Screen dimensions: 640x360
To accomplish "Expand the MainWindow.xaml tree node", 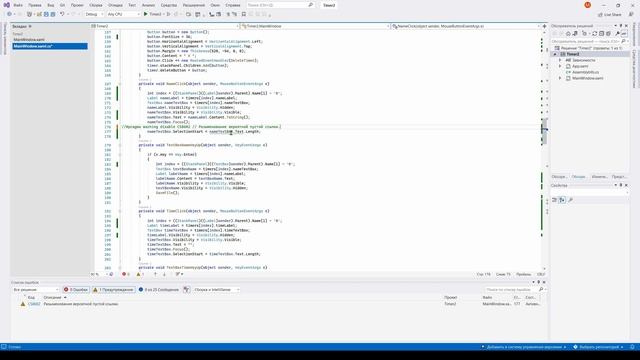I will (x=560, y=78).
